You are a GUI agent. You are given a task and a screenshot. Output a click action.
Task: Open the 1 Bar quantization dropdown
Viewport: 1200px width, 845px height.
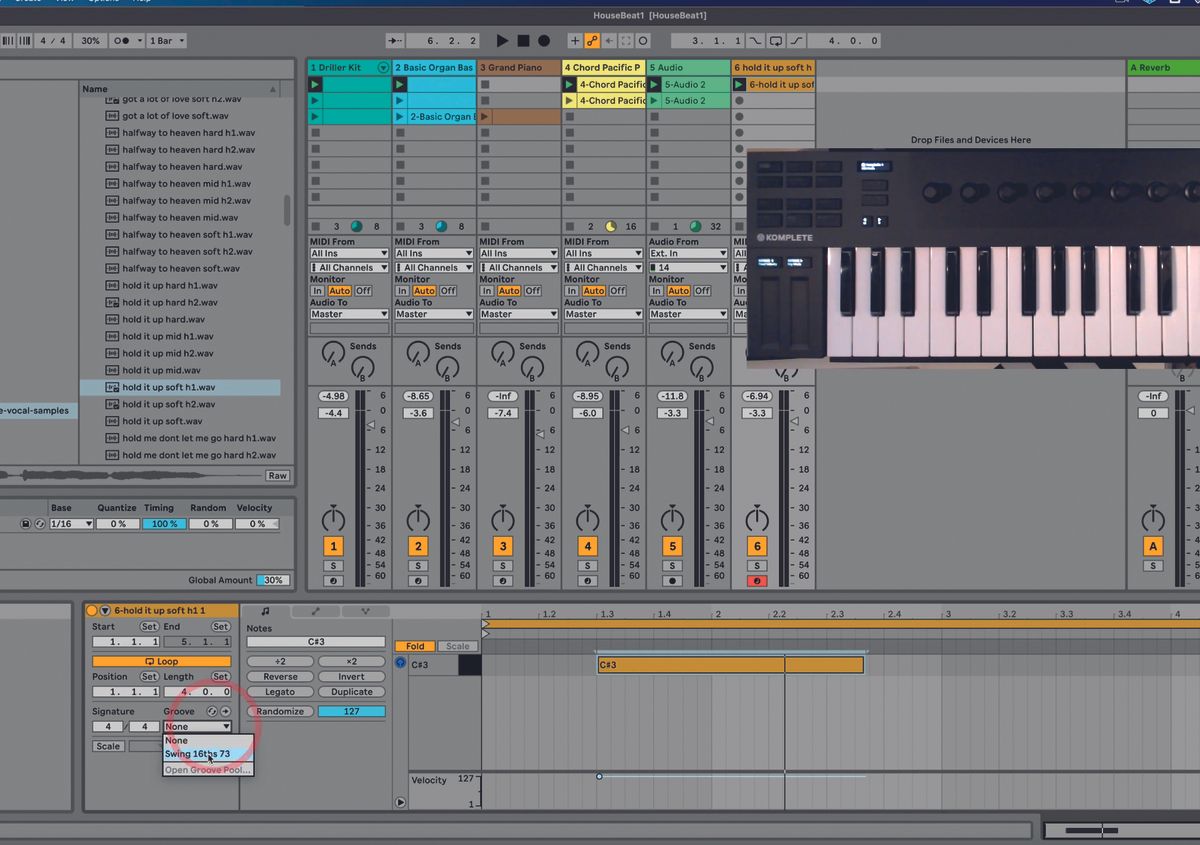point(166,41)
